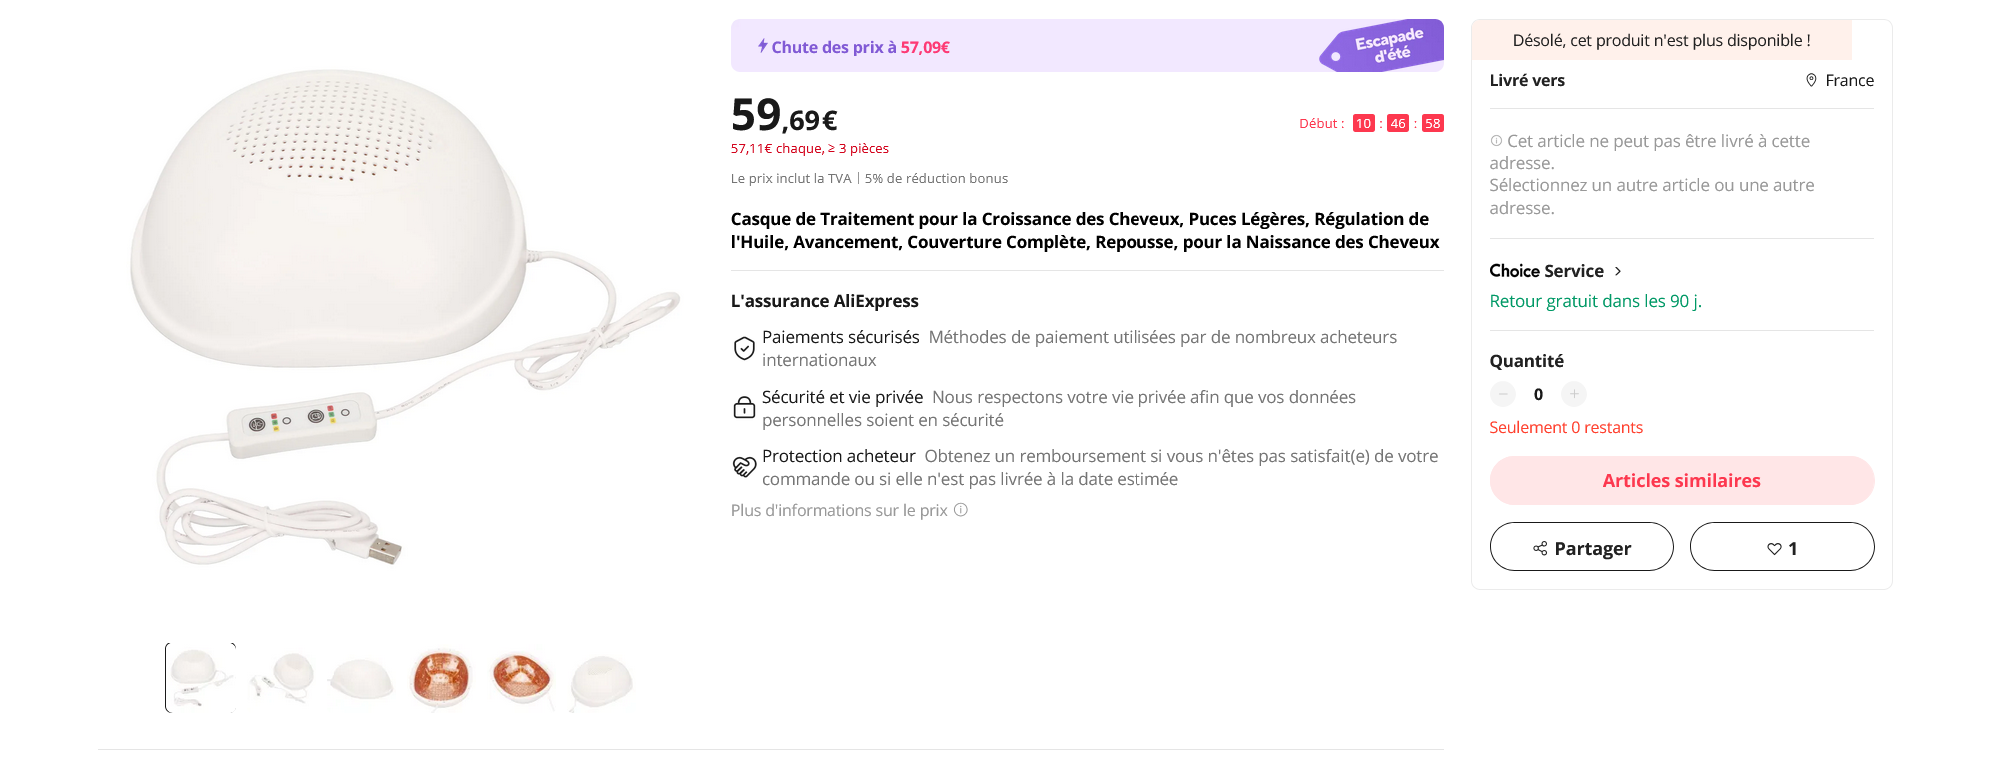The height and width of the screenshot is (774, 2010).
Task: Click the Articles similaires button
Action: [1681, 480]
